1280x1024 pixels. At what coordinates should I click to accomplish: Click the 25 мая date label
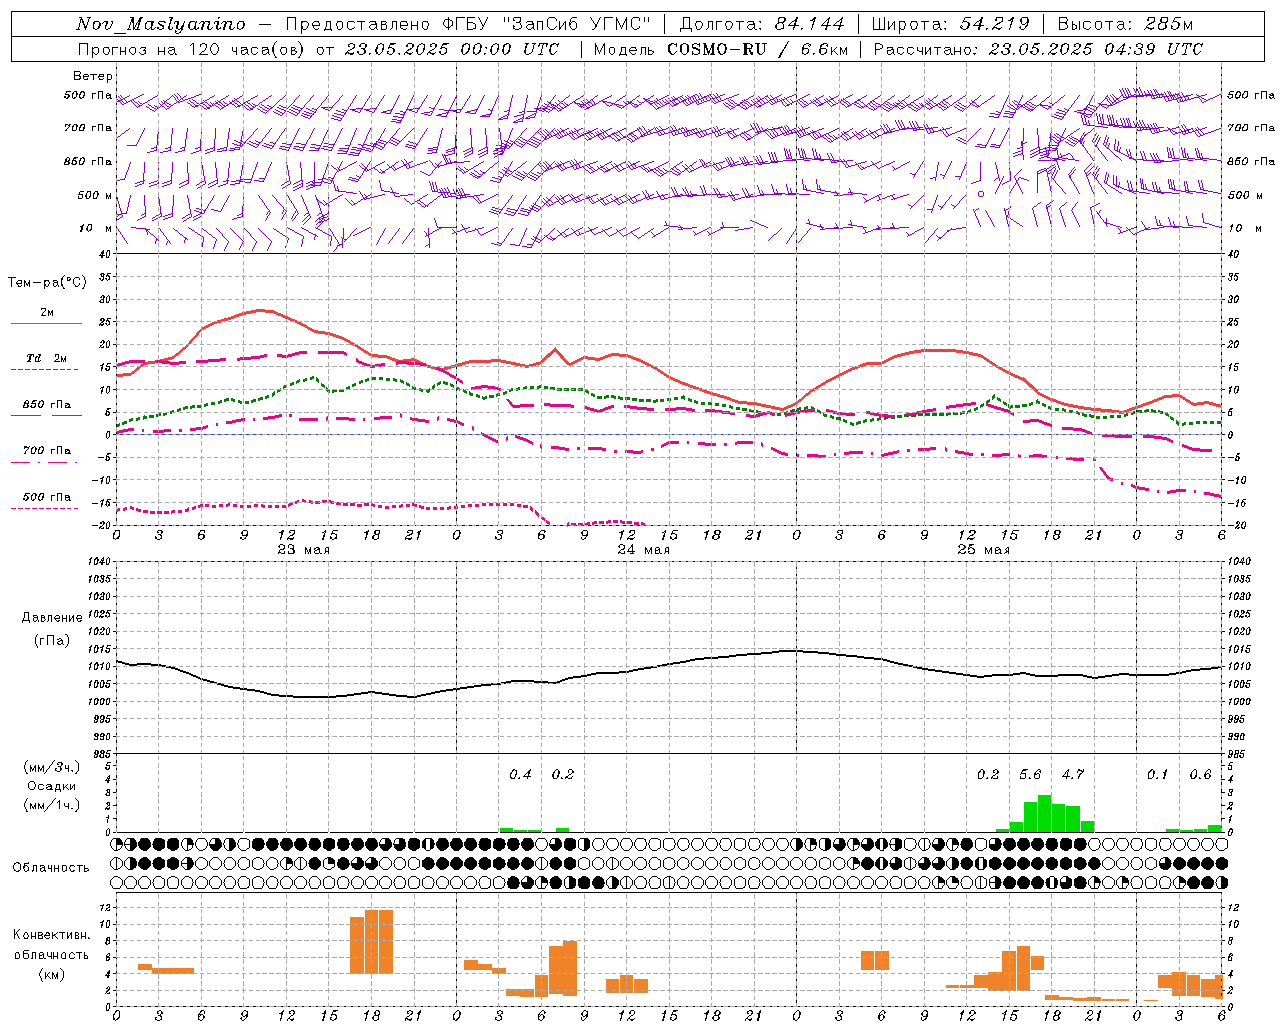coord(983,550)
